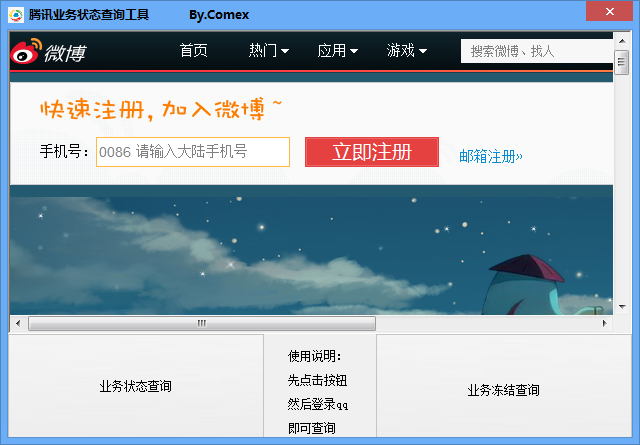Click the 使用说明: instruction text
The width and height of the screenshot is (640, 445).
[314, 356]
